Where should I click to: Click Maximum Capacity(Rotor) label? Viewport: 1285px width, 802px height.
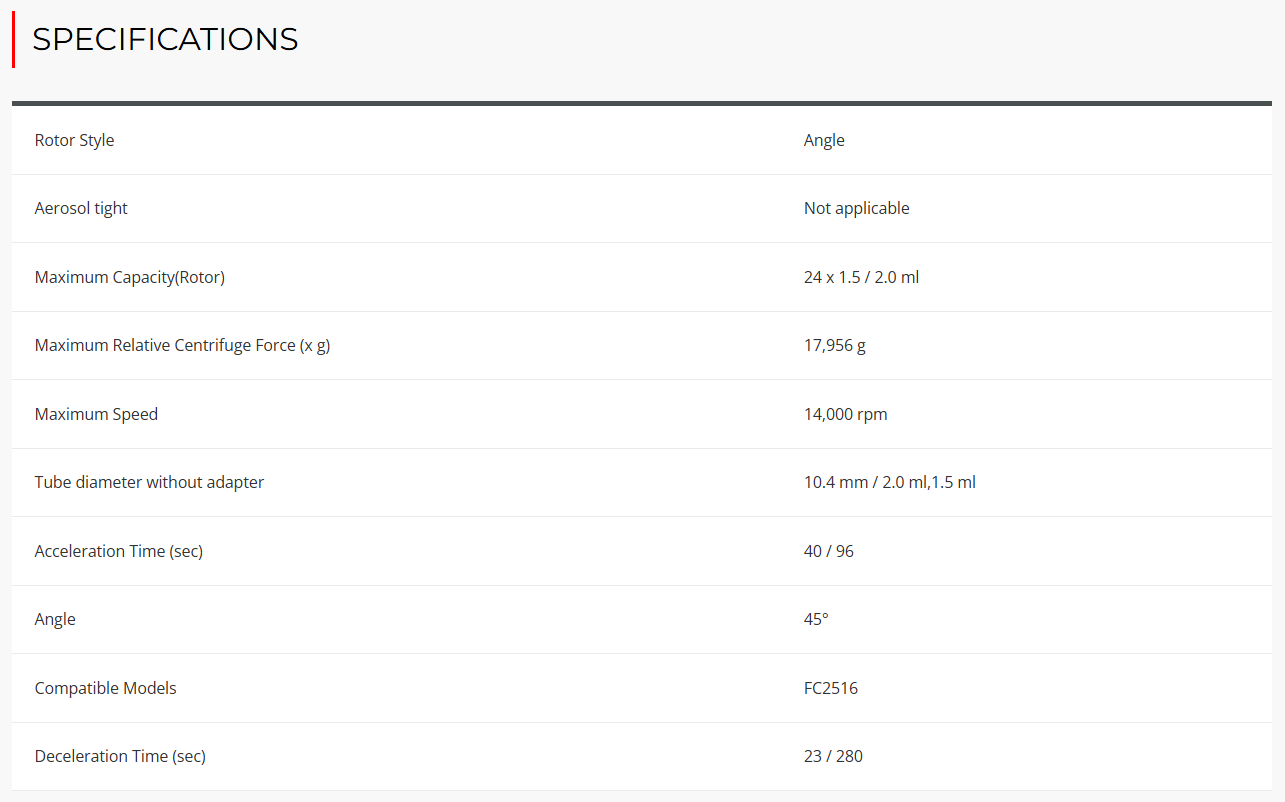coord(129,277)
